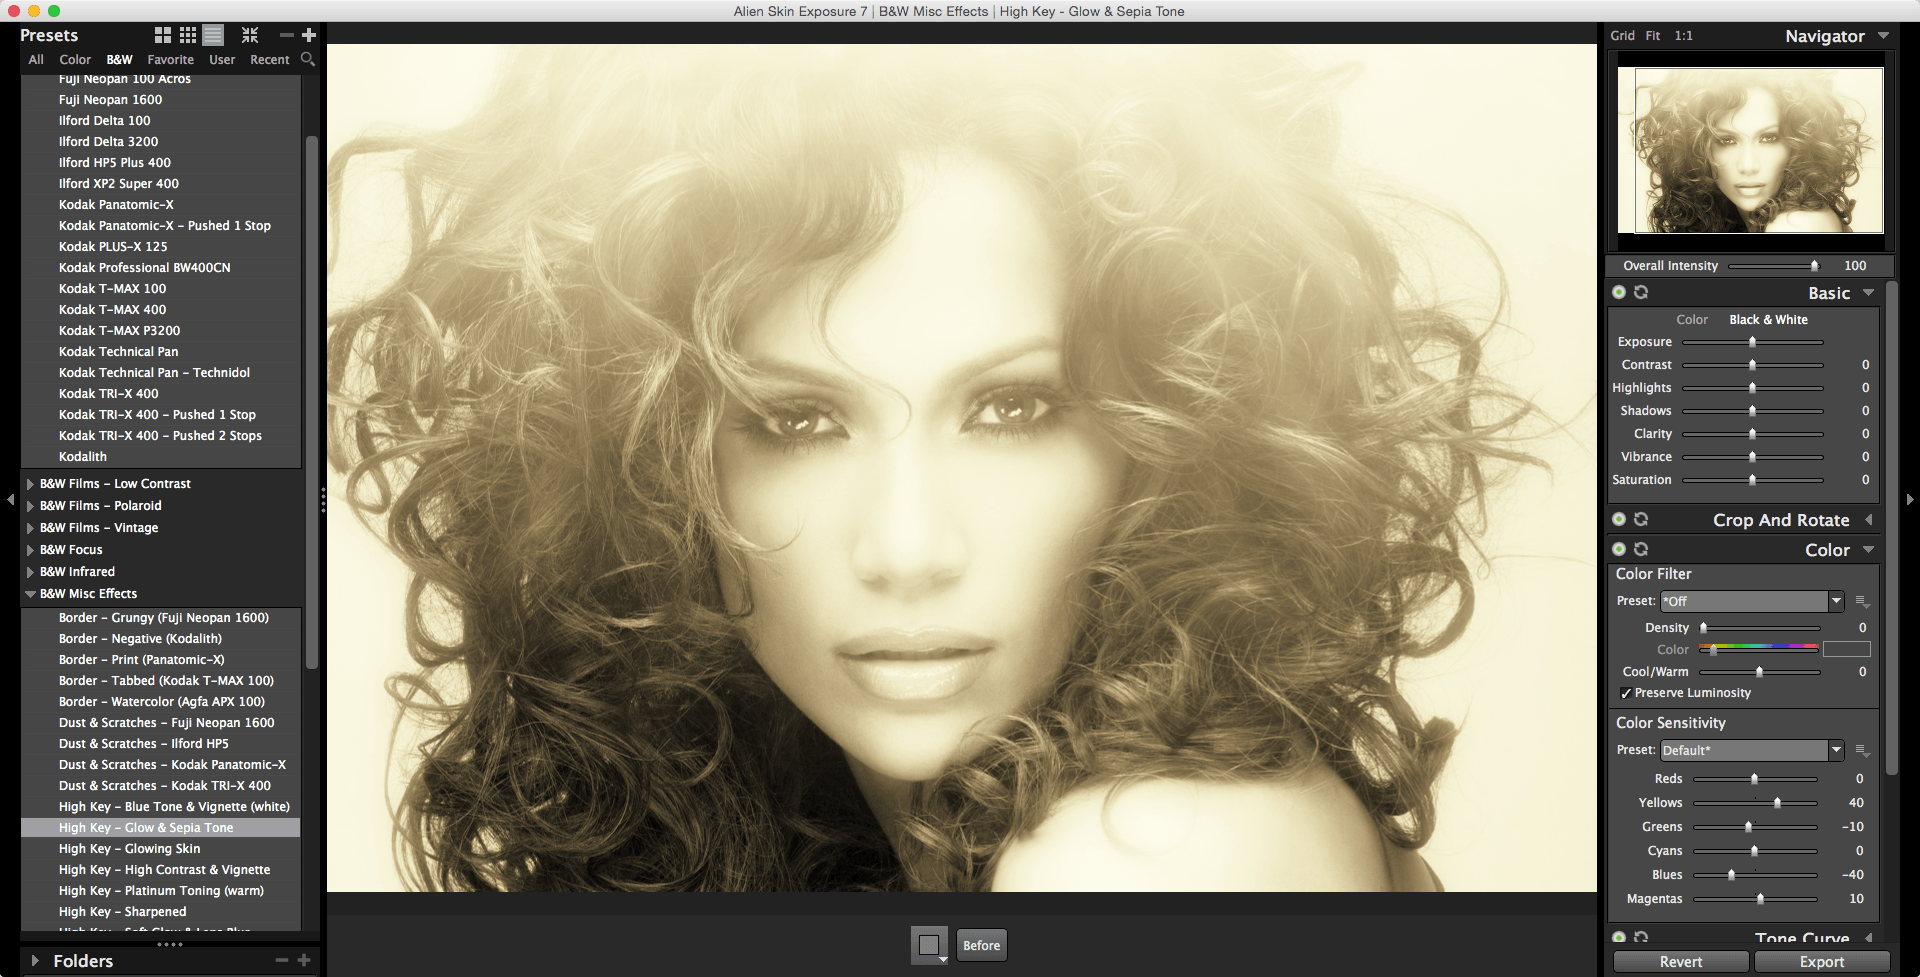1920x977 pixels.
Task: Uncheck Preserve Luminosity
Action: coord(1626,693)
